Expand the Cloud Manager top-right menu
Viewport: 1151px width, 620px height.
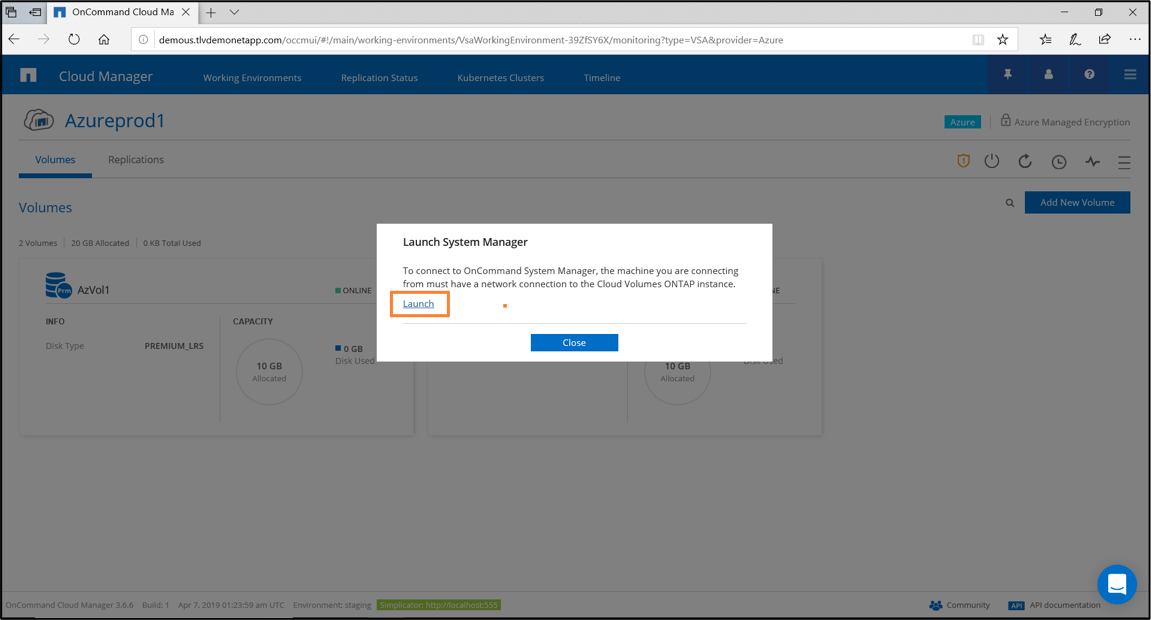point(1130,75)
